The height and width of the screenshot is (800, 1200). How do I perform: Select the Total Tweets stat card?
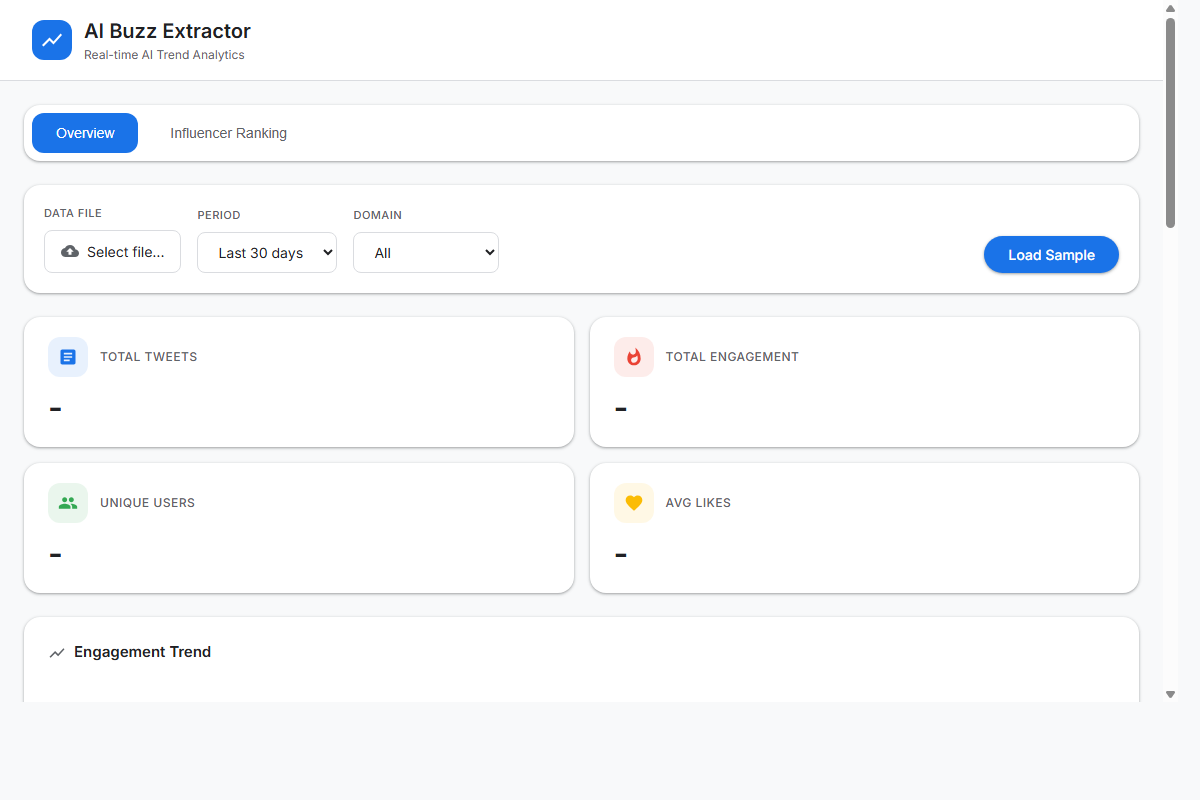(x=299, y=382)
